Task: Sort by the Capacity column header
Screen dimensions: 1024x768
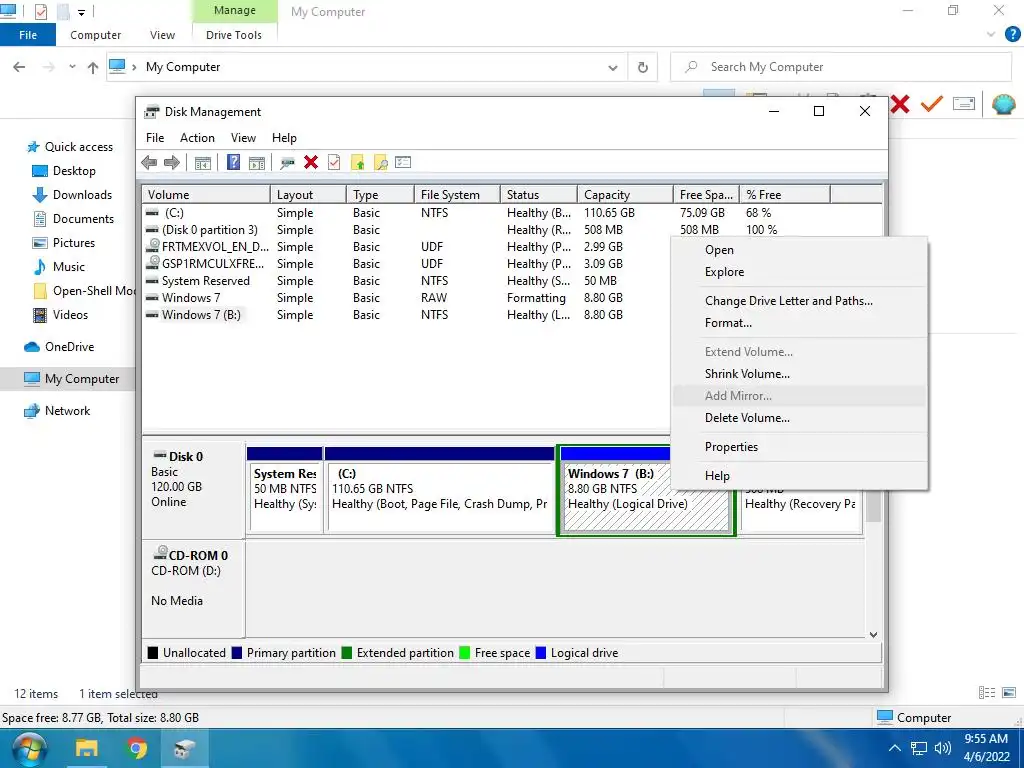Action: point(625,195)
